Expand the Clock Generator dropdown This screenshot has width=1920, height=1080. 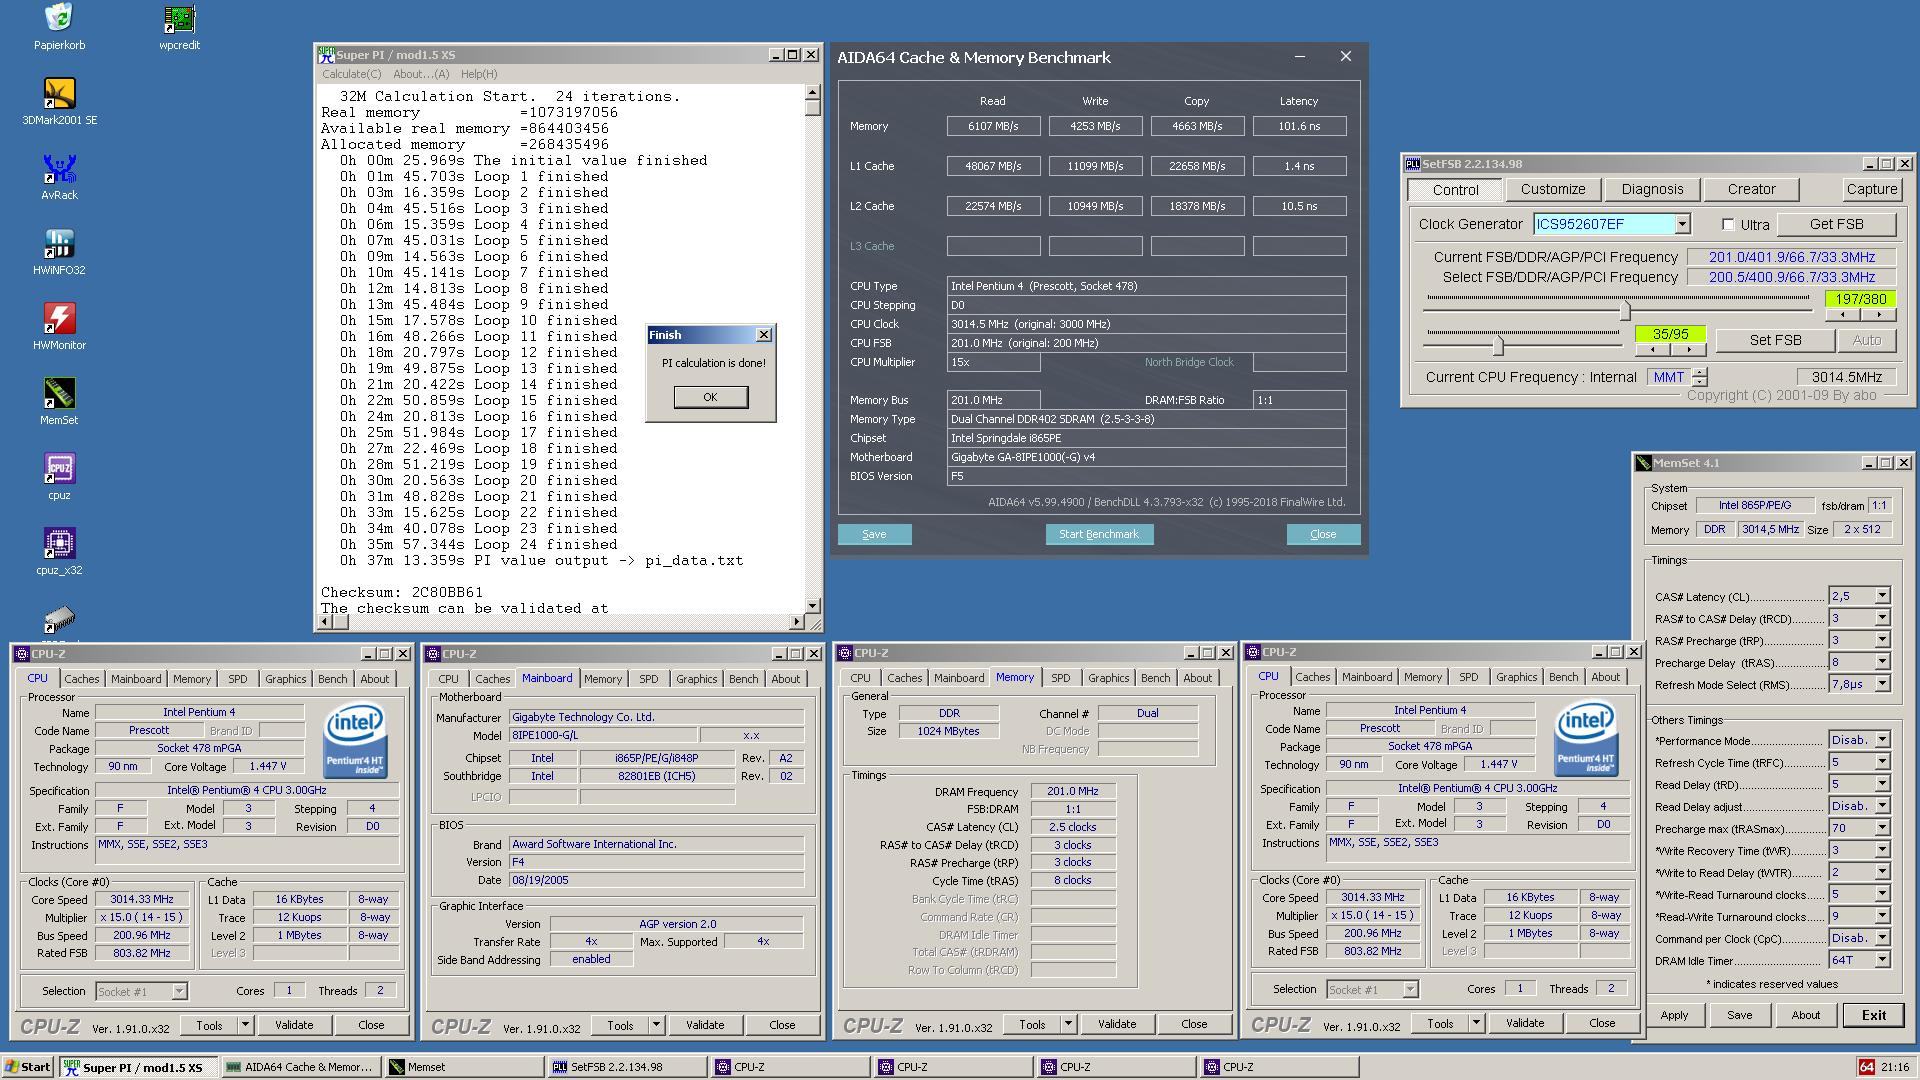1682,225
